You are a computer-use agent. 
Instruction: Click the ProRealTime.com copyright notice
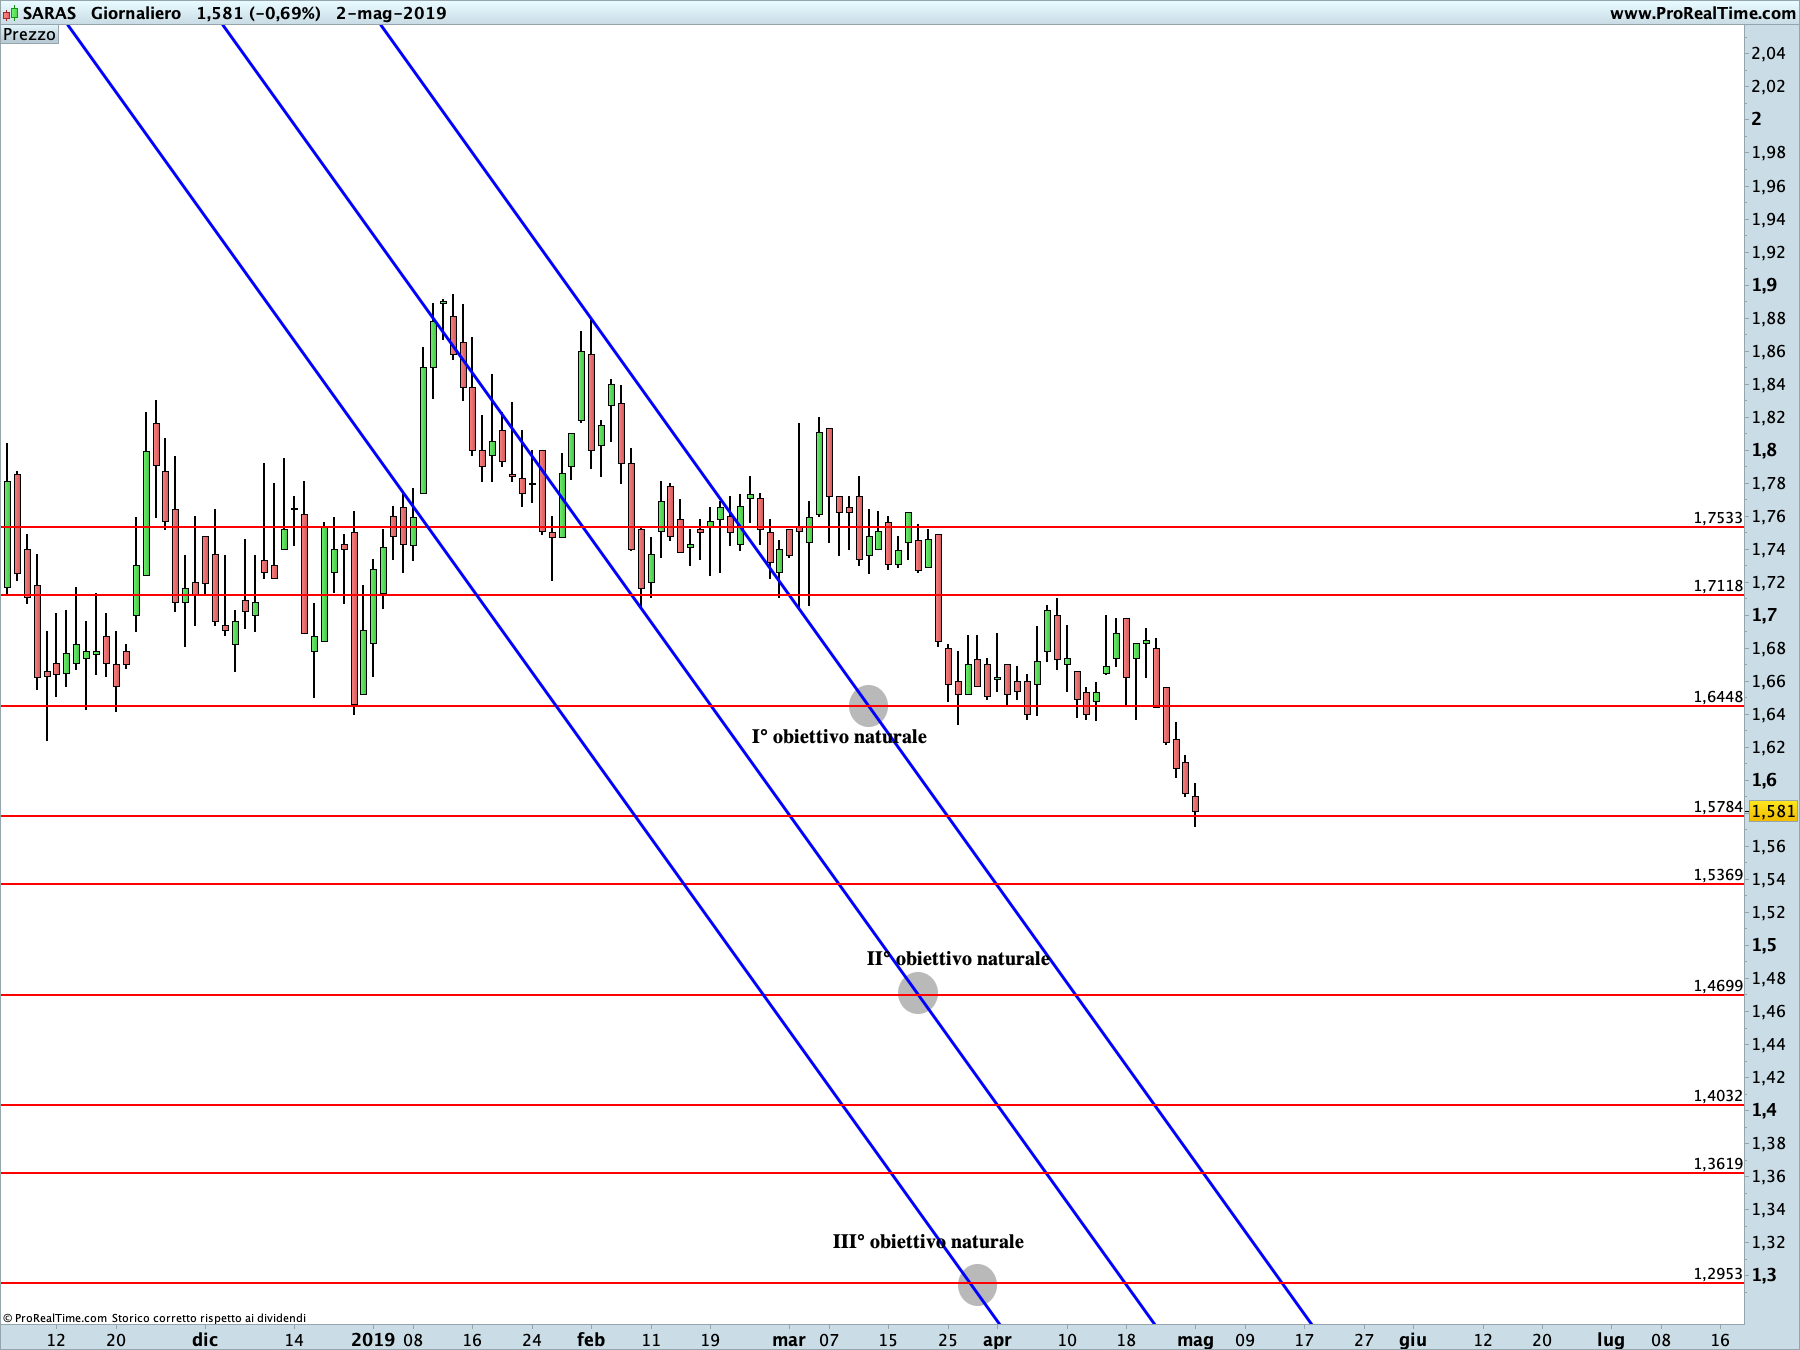point(155,1318)
